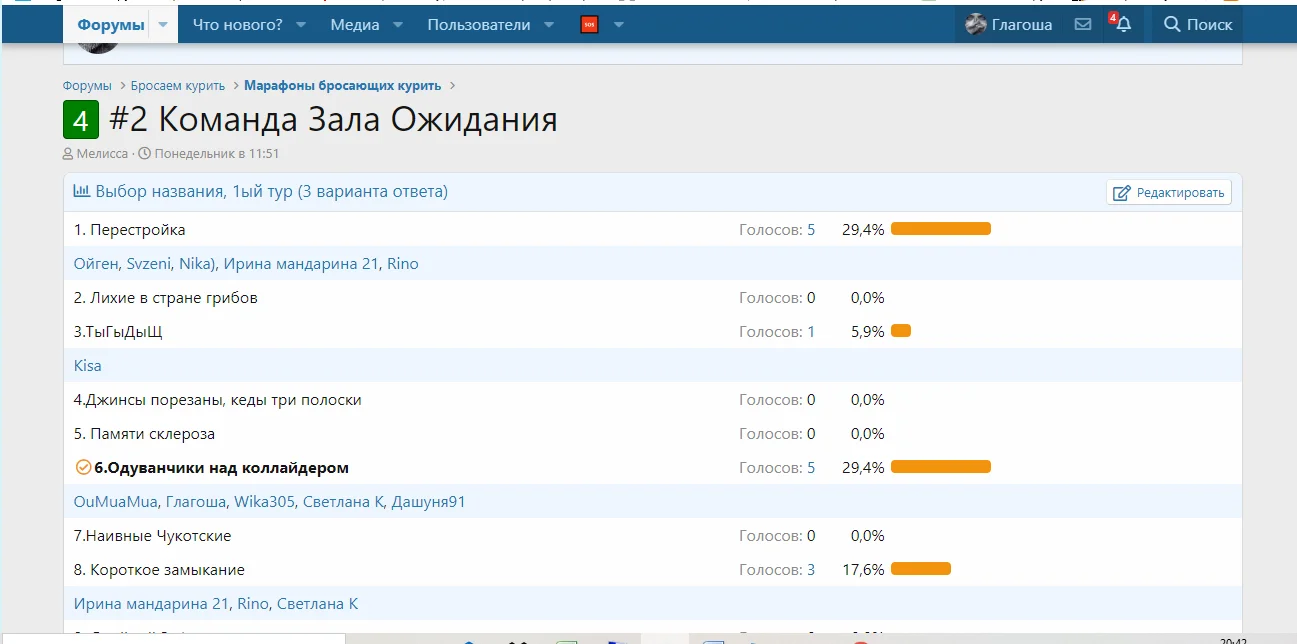Click the green number 4 thread badge
Viewport: 1297px width, 644px height.
pos(81,121)
